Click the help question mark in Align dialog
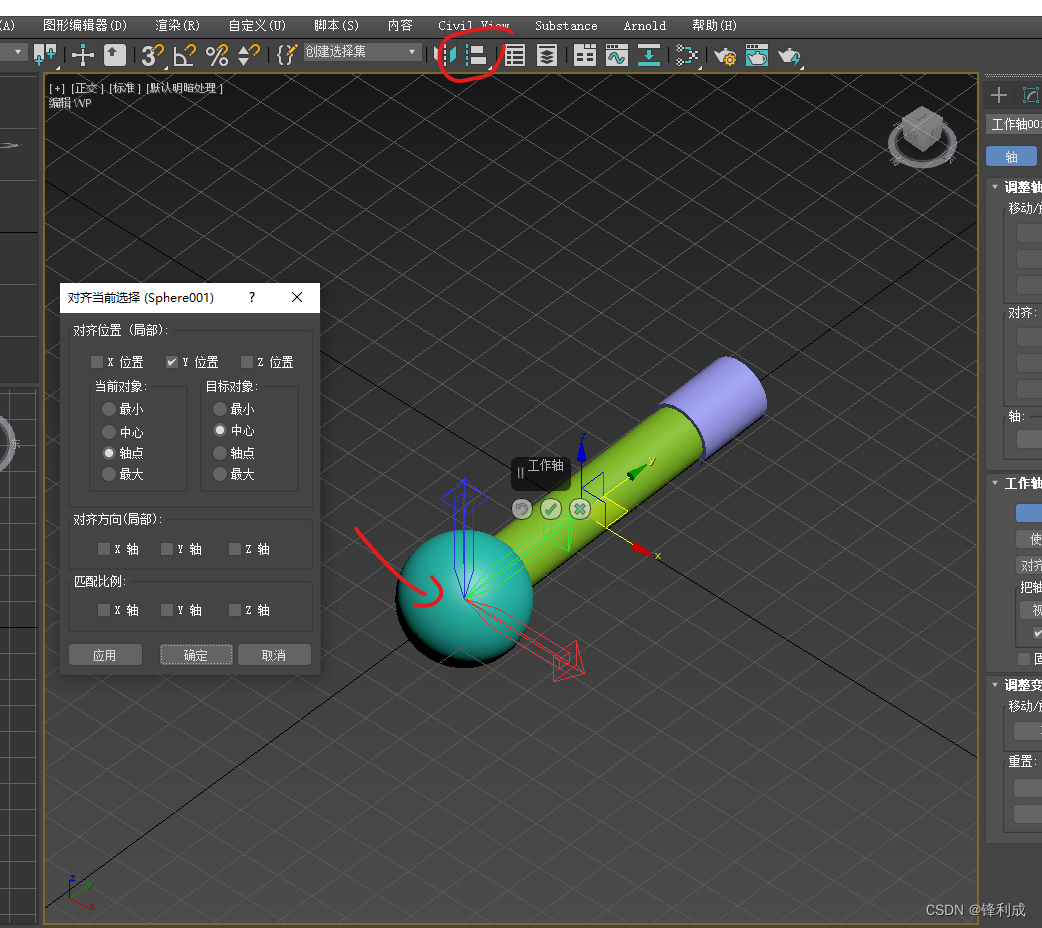Screen dimensions: 1042x928 coord(252,297)
